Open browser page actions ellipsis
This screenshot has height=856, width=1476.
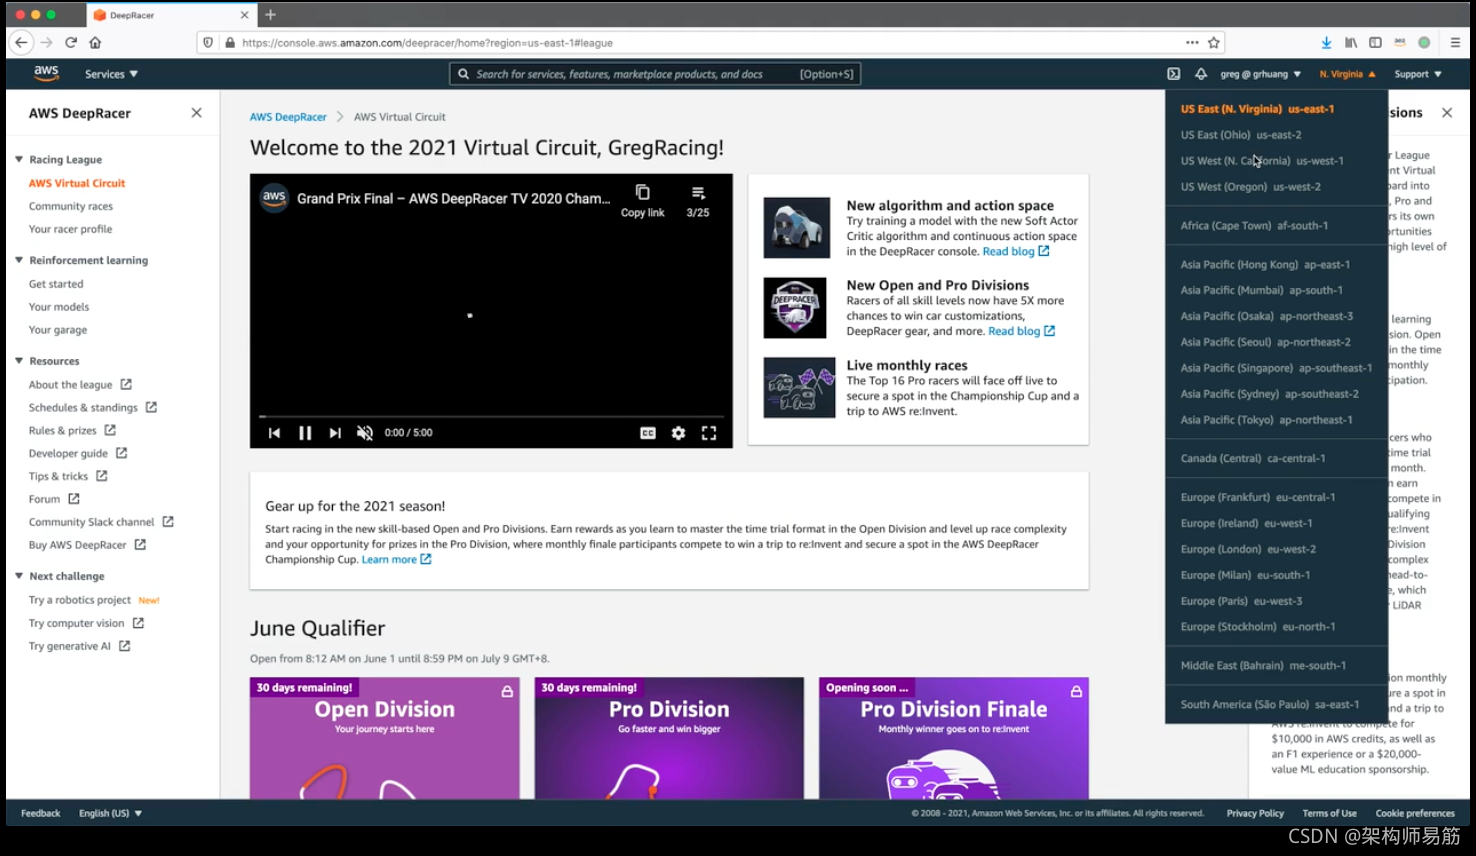[x=1192, y=43]
